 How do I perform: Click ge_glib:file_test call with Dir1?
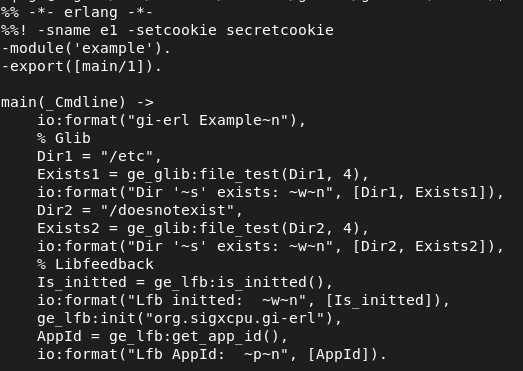pyautogui.click(x=243, y=174)
